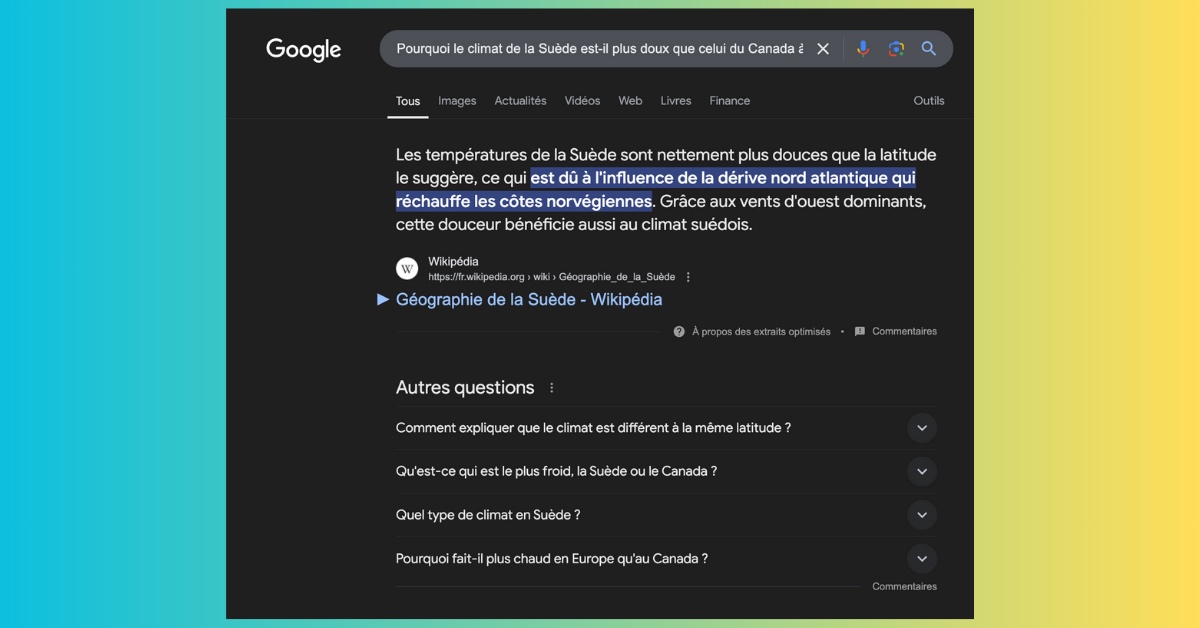Click text Comment expliquer que le climat est différent

tap(594, 428)
